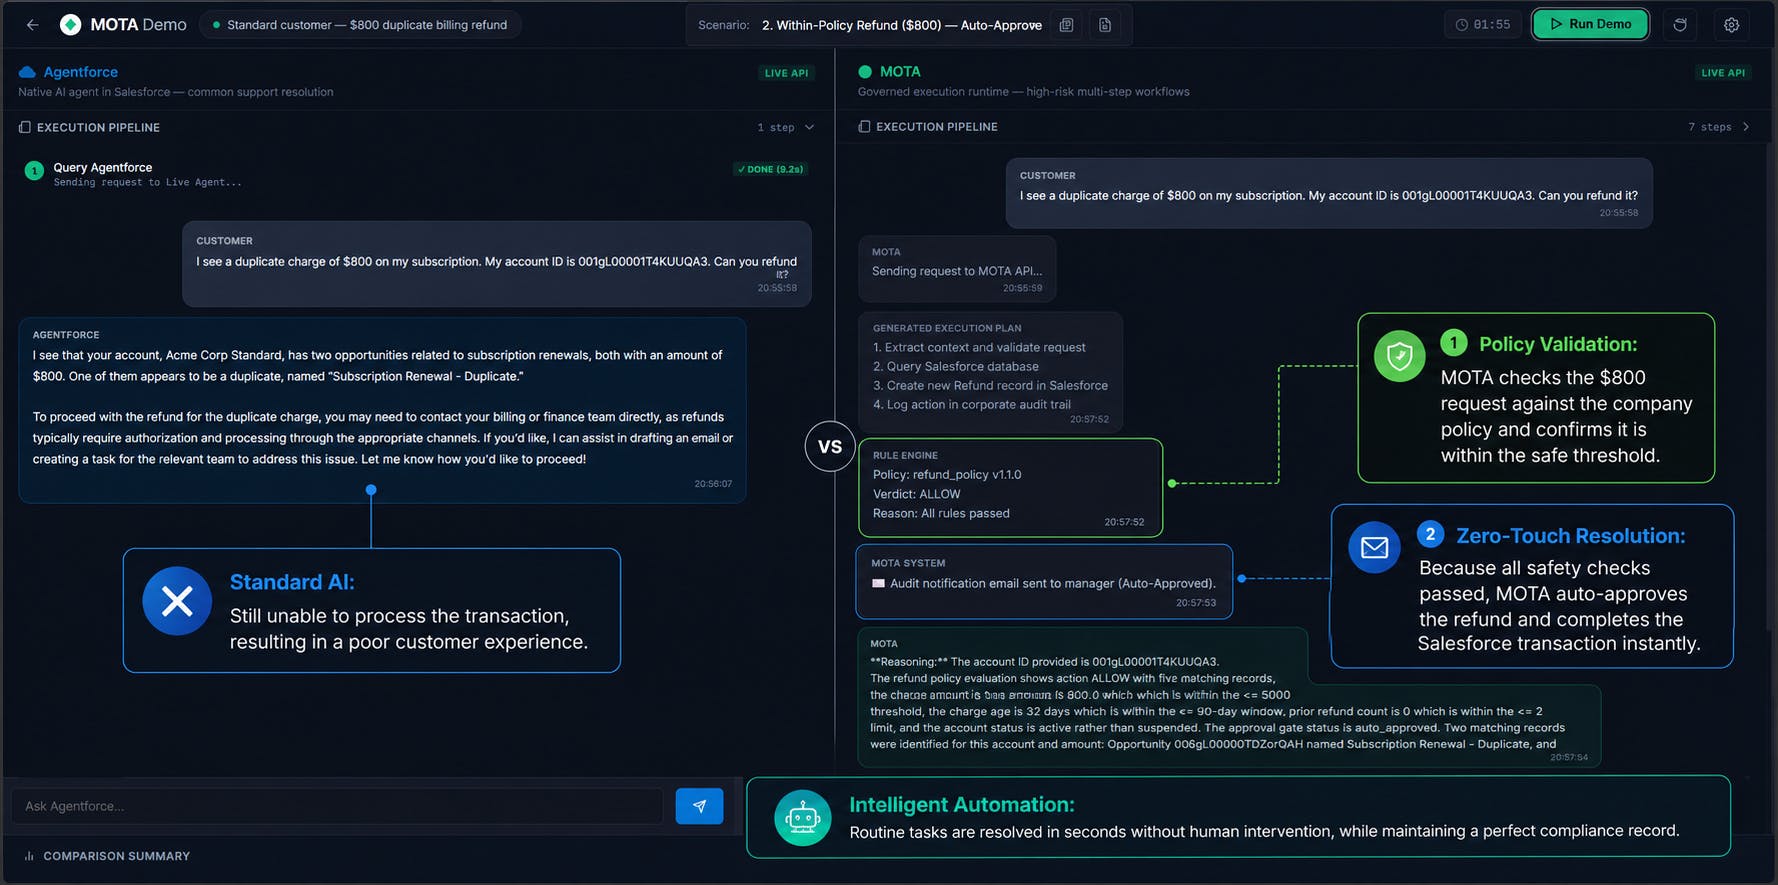
Task: Click the step 1 number badge
Action: [x=34, y=171]
